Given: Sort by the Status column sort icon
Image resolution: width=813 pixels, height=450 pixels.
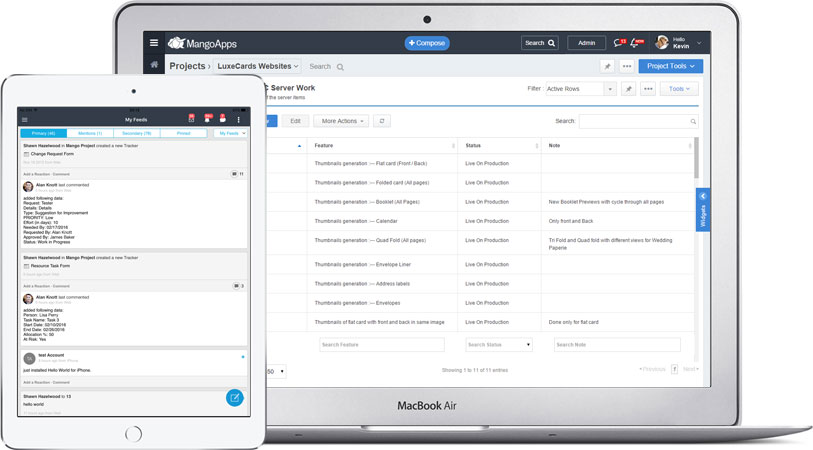Looking at the screenshot, I should (x=537, y=146).
